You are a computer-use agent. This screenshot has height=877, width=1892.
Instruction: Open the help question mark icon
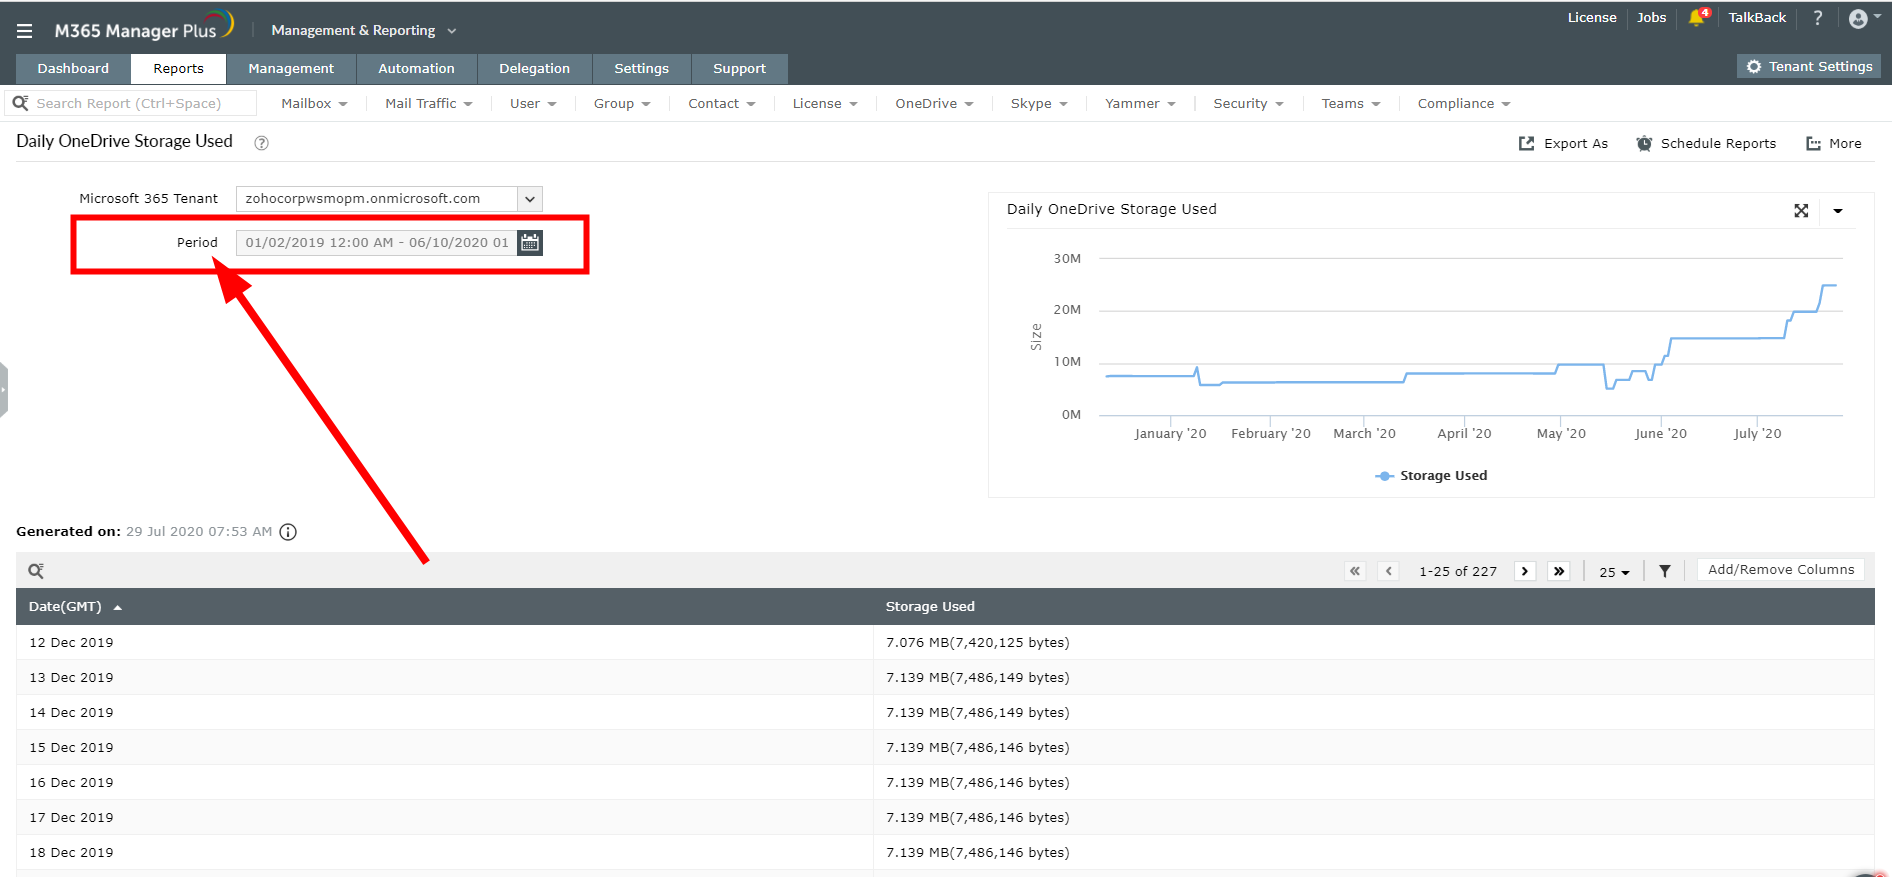(1818, 18)
